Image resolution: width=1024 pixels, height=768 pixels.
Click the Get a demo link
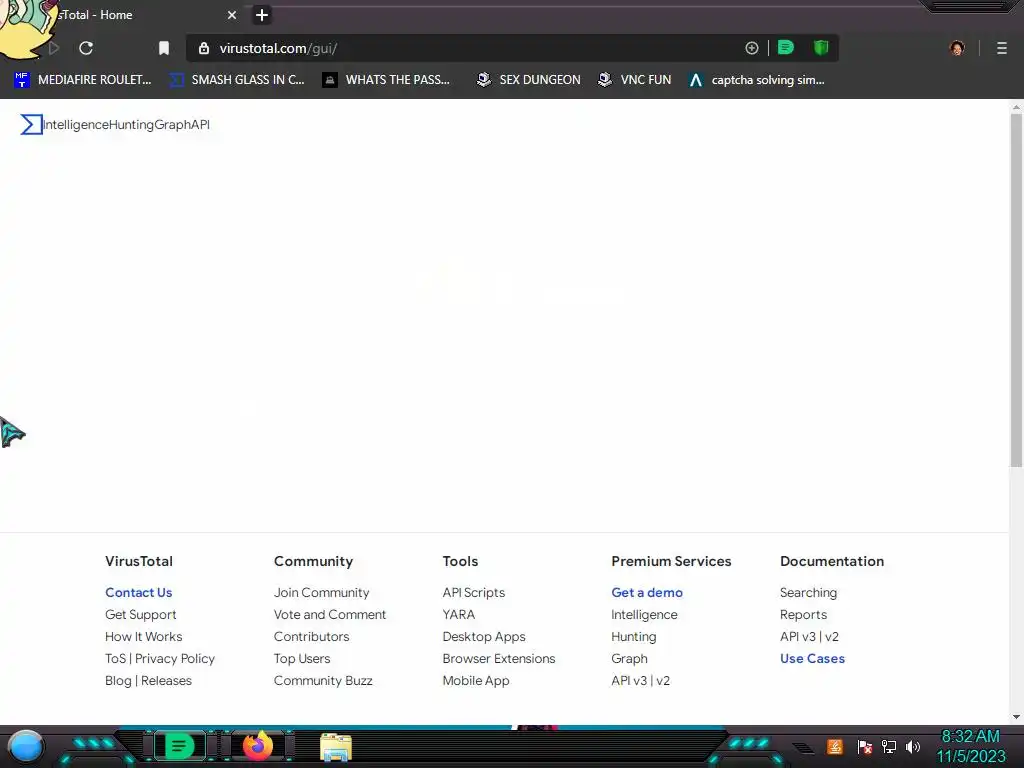pos(647,592)
